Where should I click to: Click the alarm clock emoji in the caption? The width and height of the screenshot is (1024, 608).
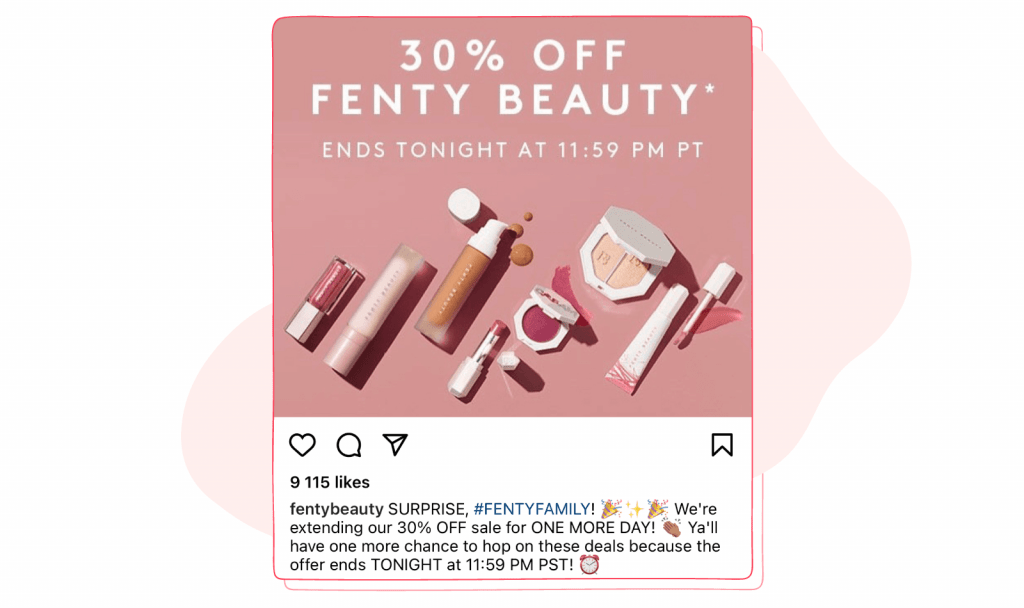(x=589, y=564)
